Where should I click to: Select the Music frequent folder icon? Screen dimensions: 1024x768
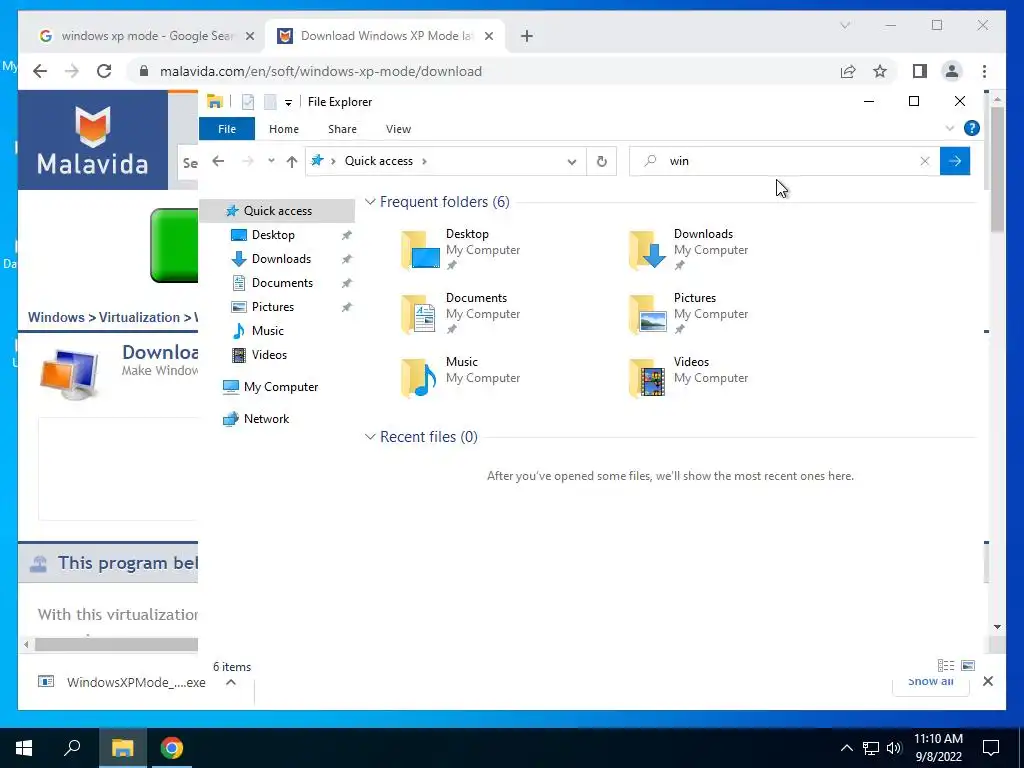pyautogui.click(x=420, y=377)
